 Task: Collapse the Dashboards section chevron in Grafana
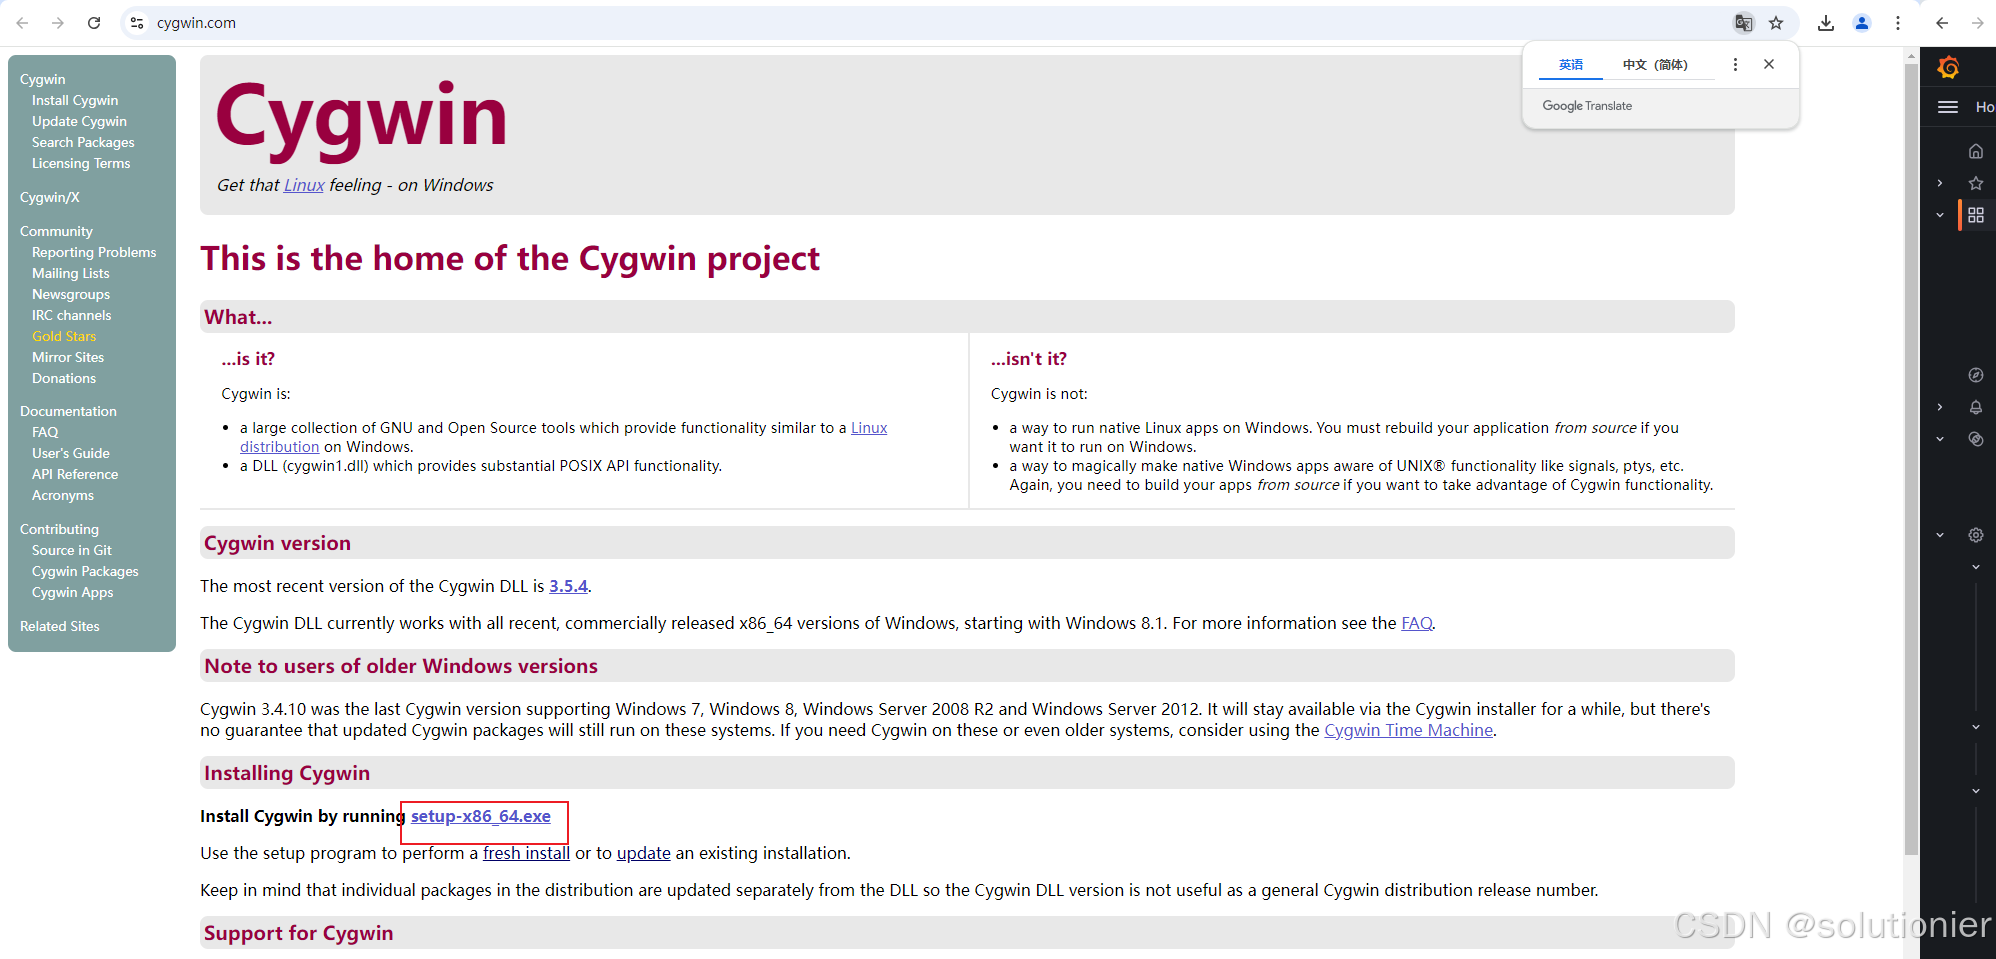[x=1940, y=215]
